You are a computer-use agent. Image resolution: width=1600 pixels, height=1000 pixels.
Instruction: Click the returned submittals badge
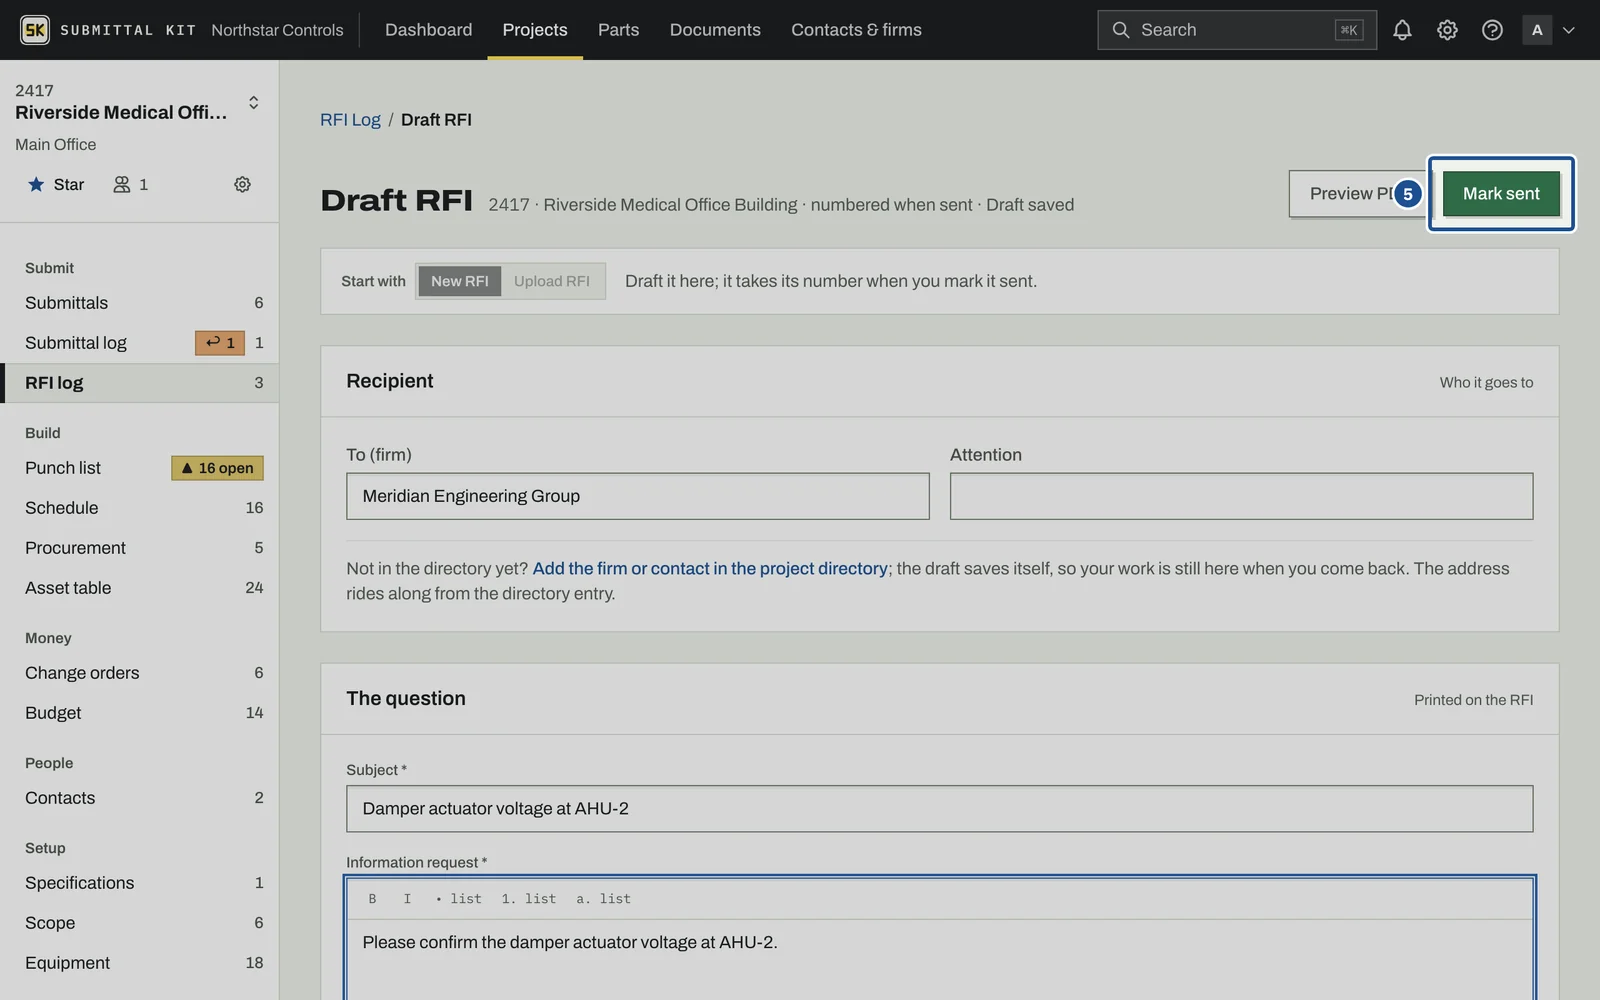click(220, 343)
